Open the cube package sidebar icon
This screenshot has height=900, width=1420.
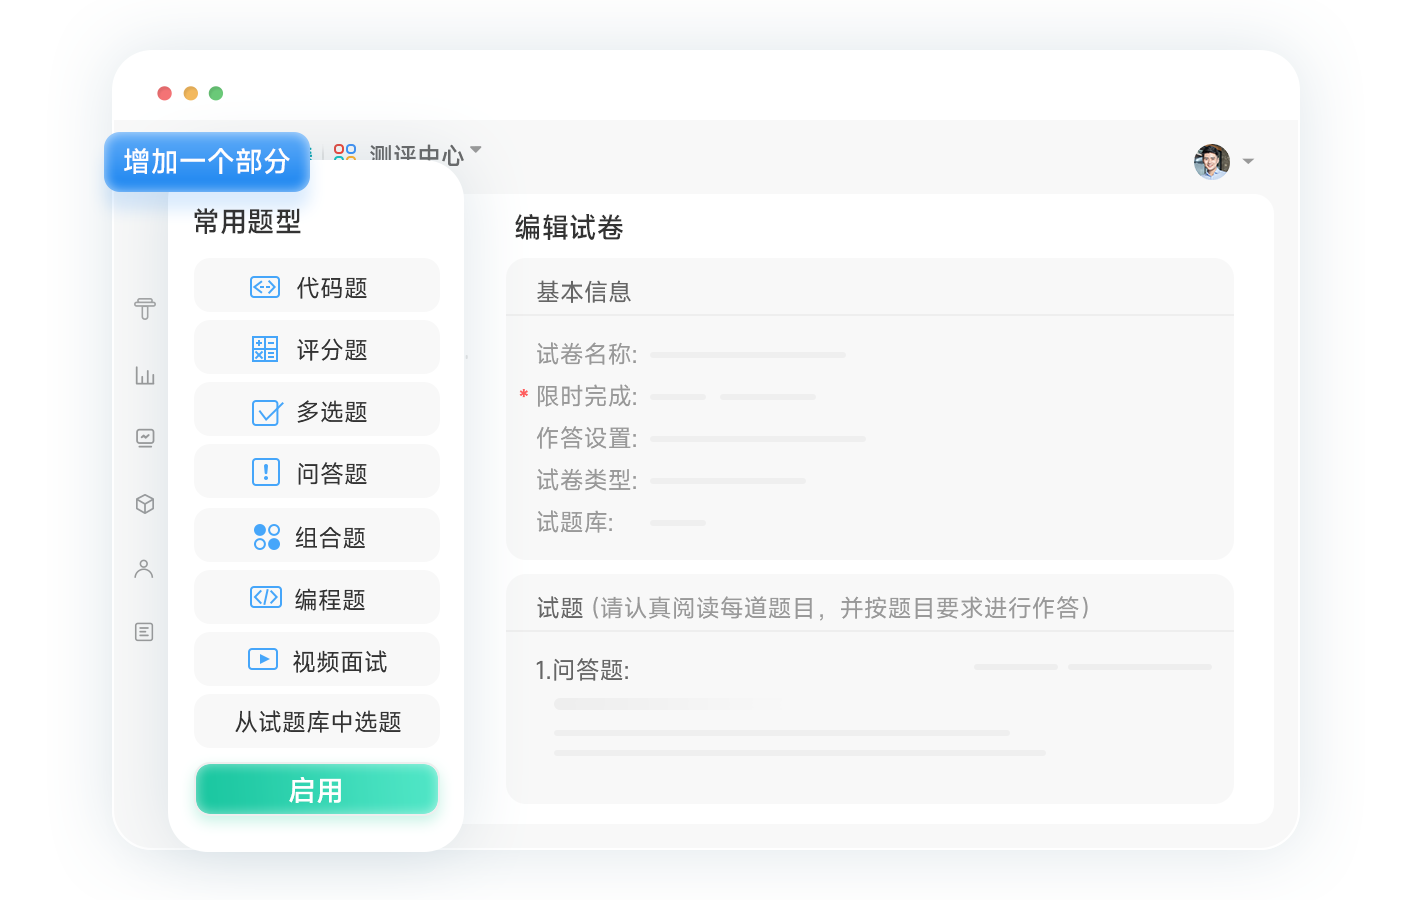click(145, 504)
